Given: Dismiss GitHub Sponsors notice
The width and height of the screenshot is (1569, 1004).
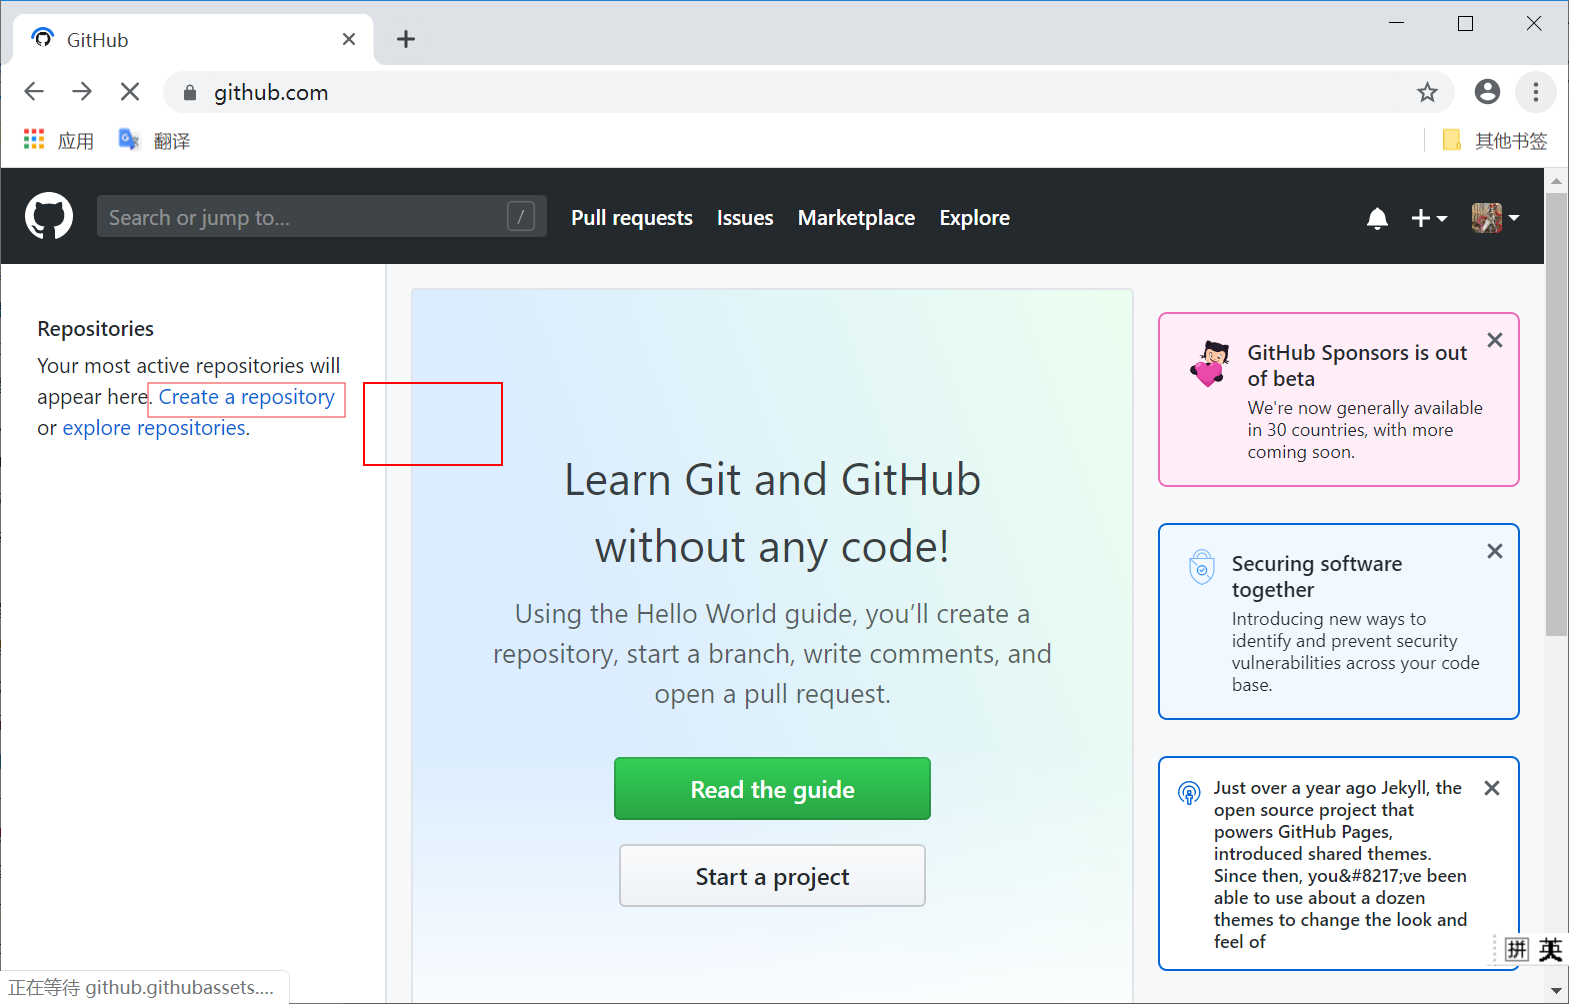Looking at the screenshot, I should pos(1495,340).
